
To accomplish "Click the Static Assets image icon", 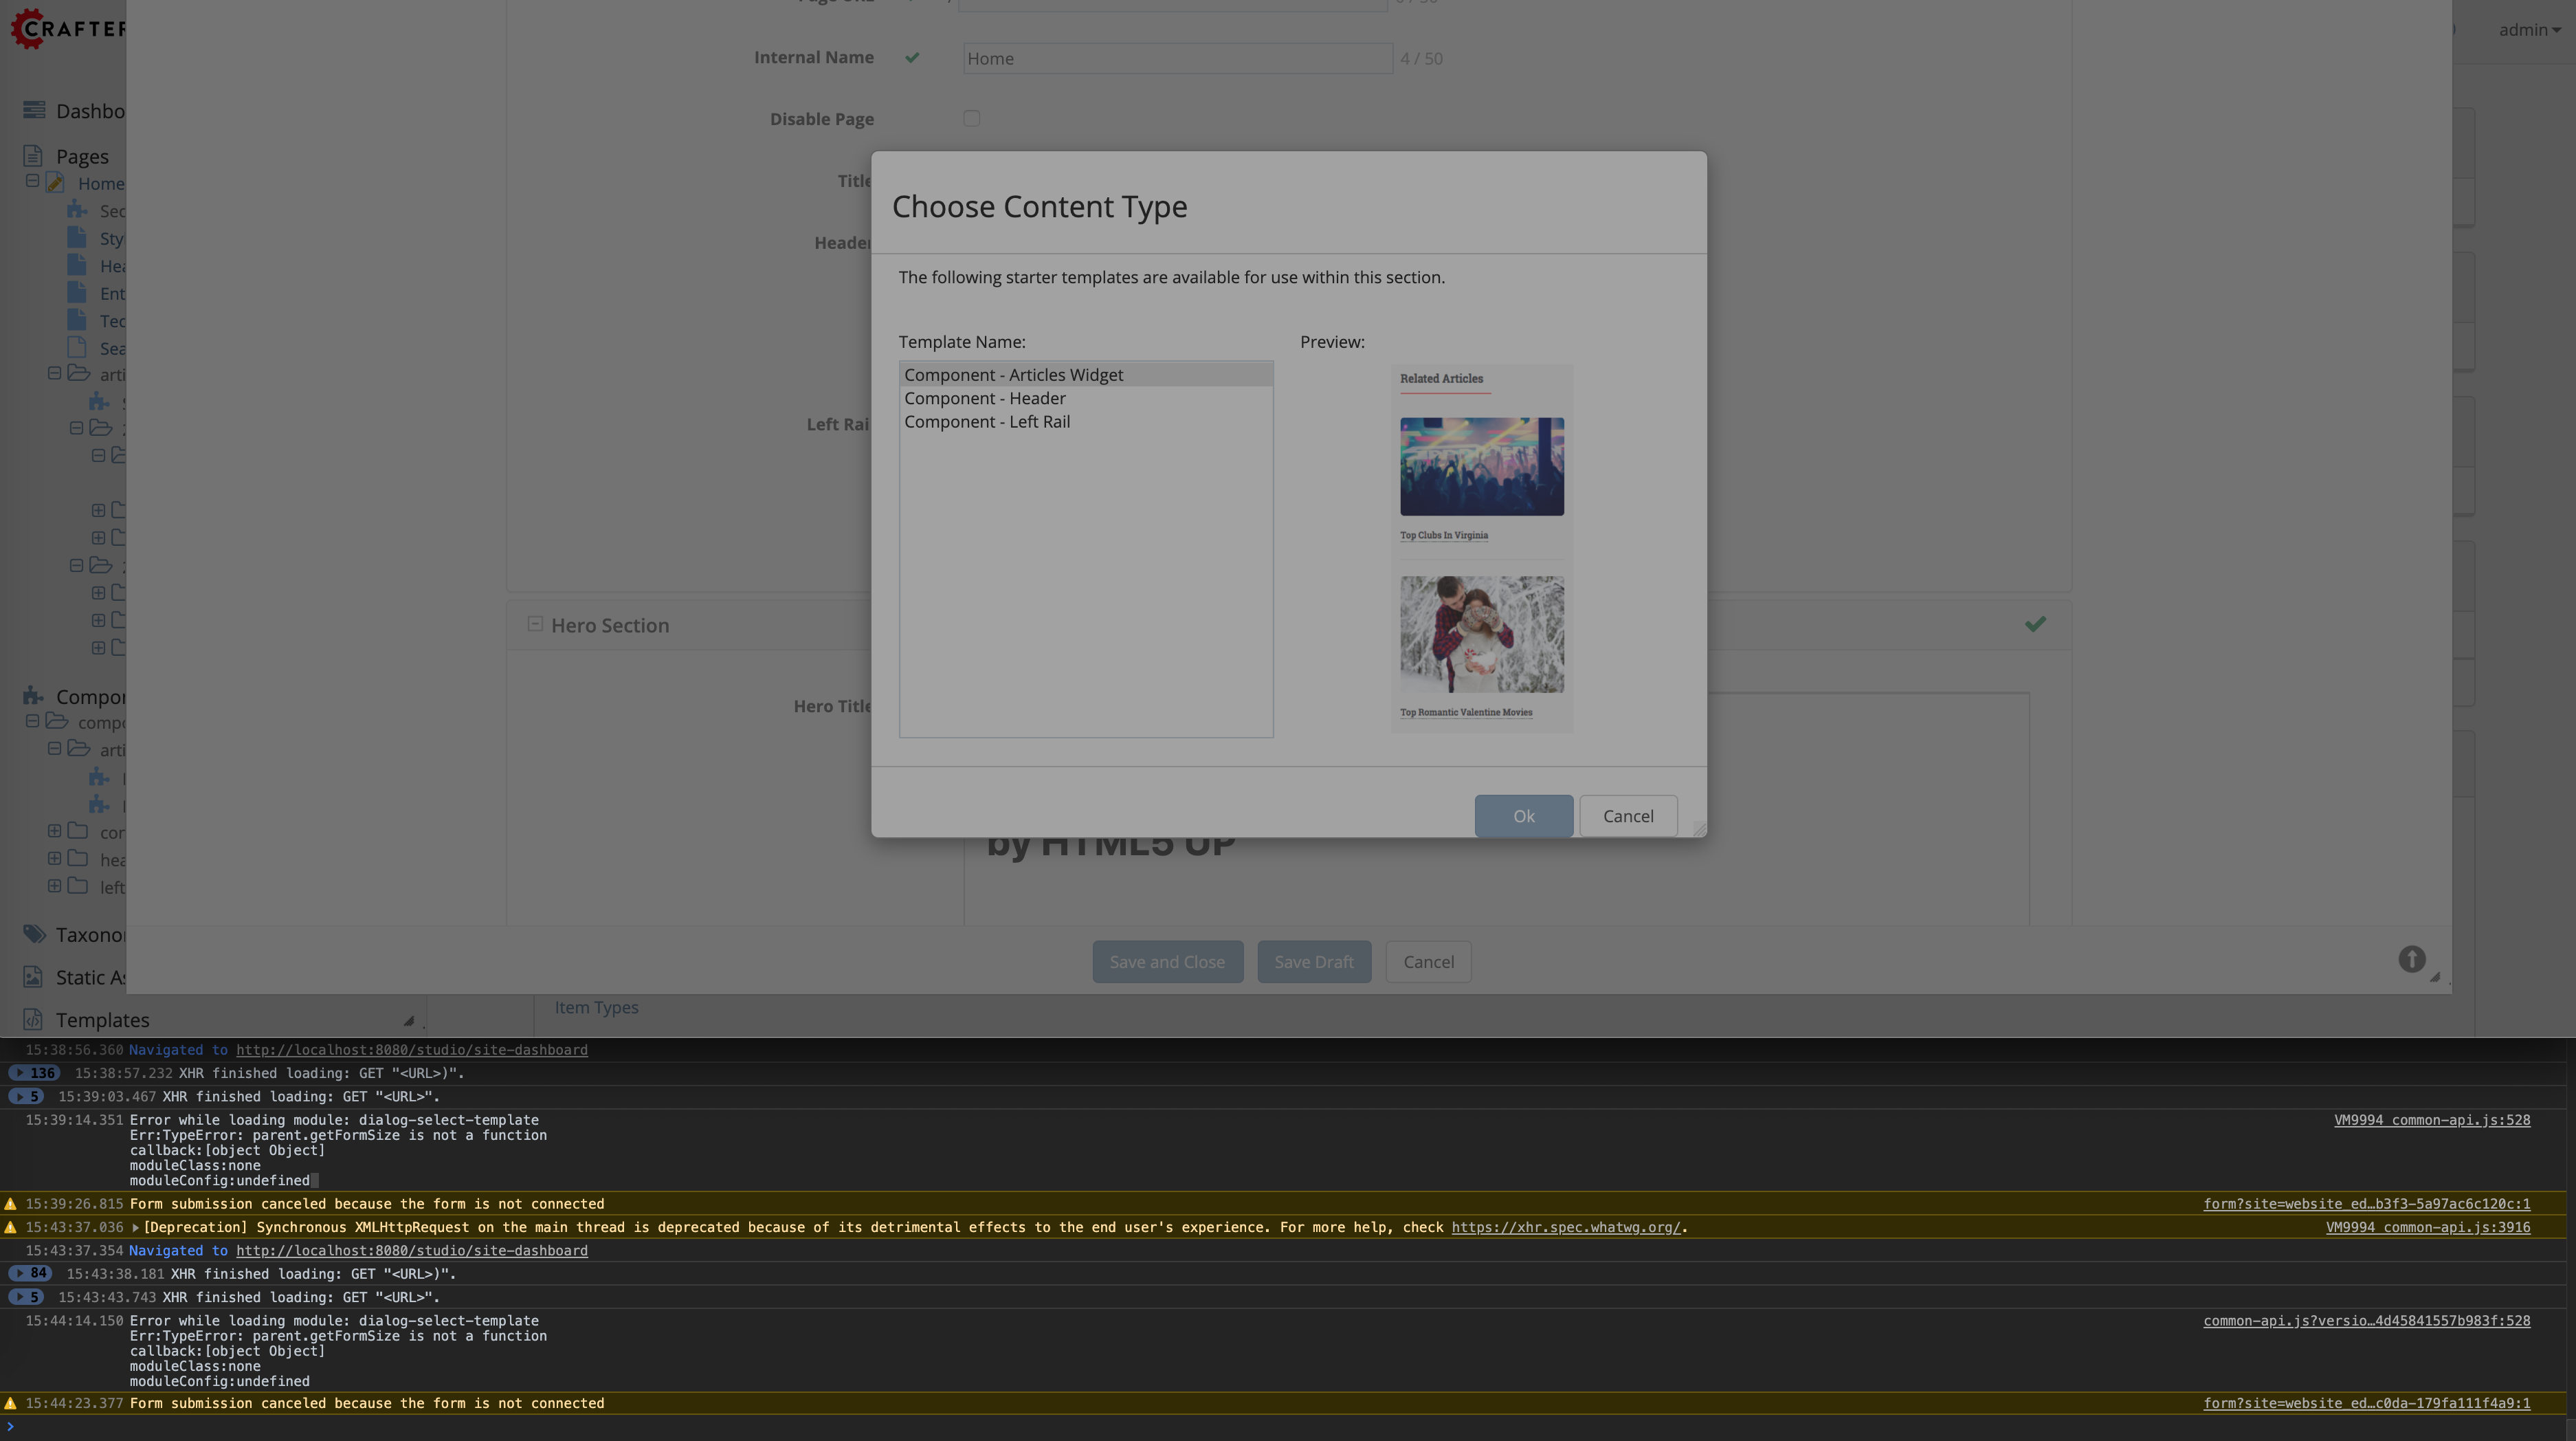I will point(33,976).
